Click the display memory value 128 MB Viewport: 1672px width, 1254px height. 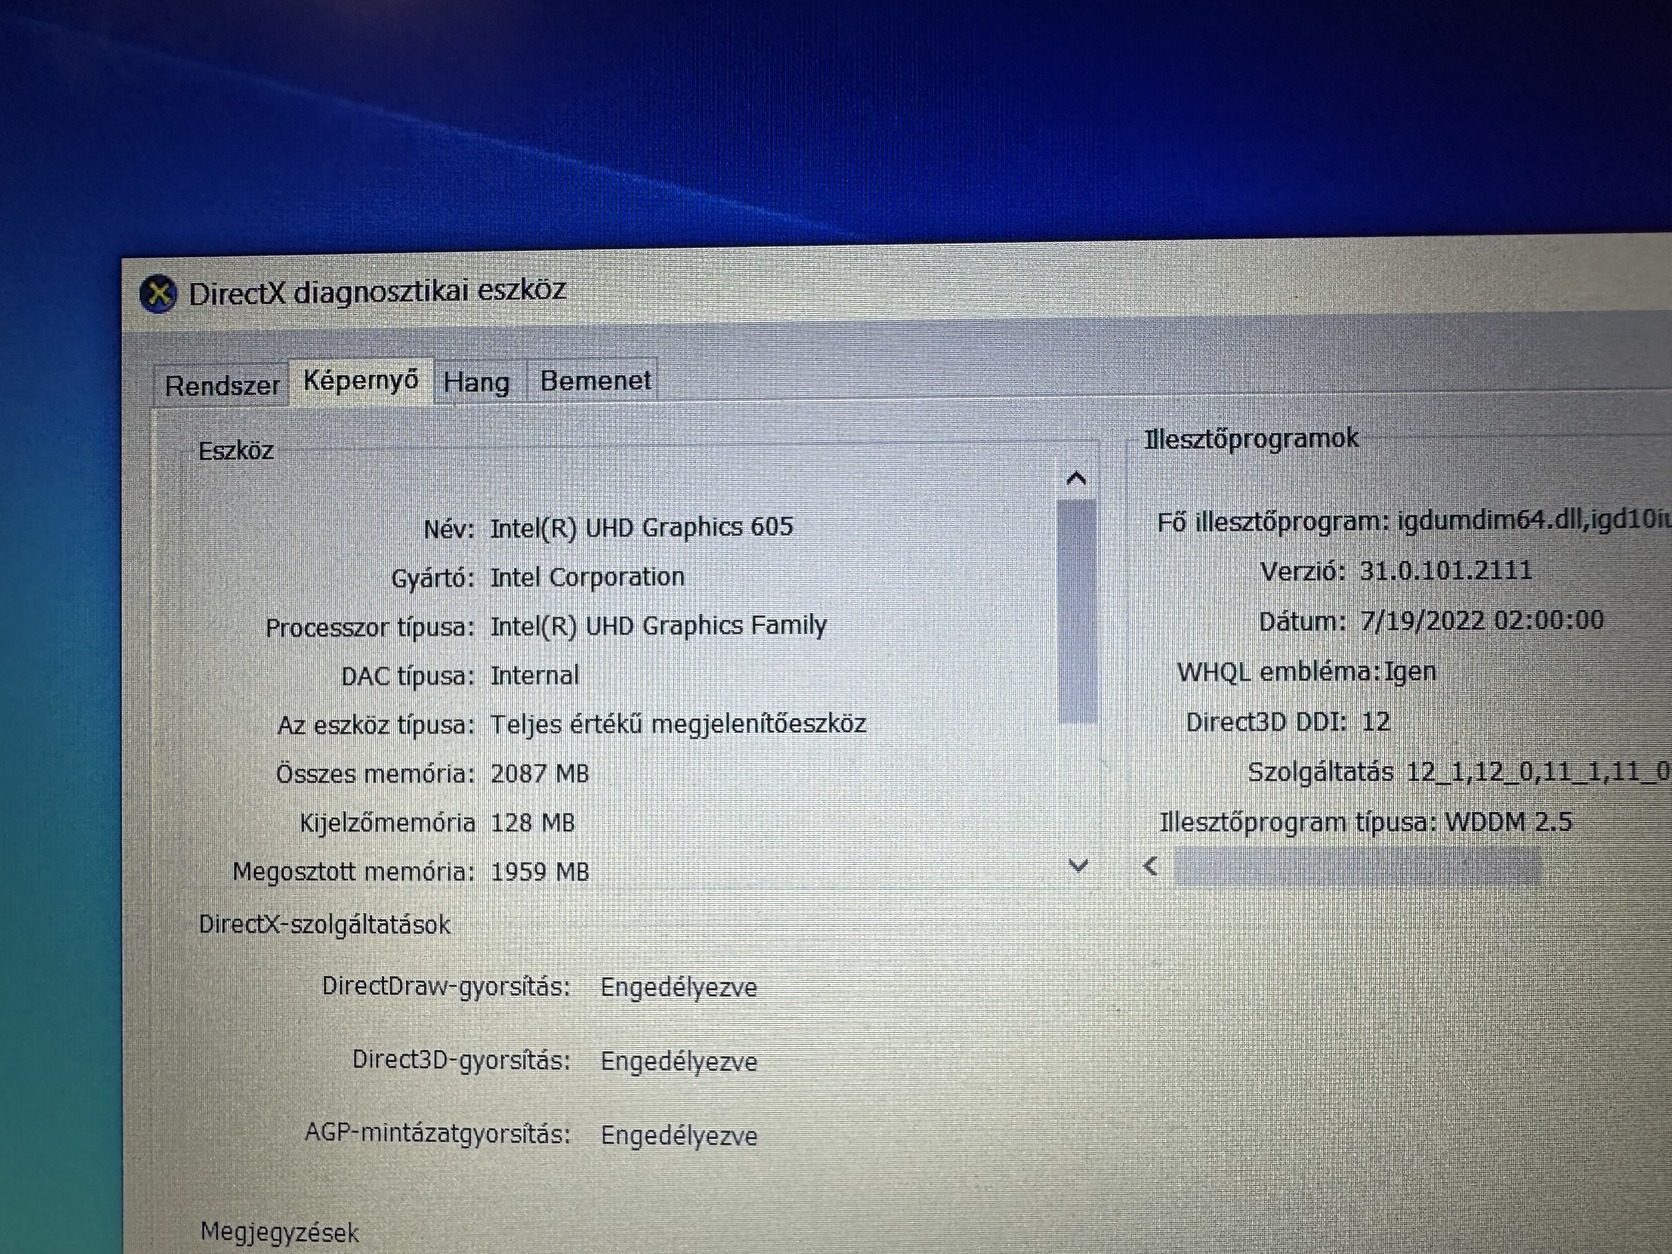532,822
